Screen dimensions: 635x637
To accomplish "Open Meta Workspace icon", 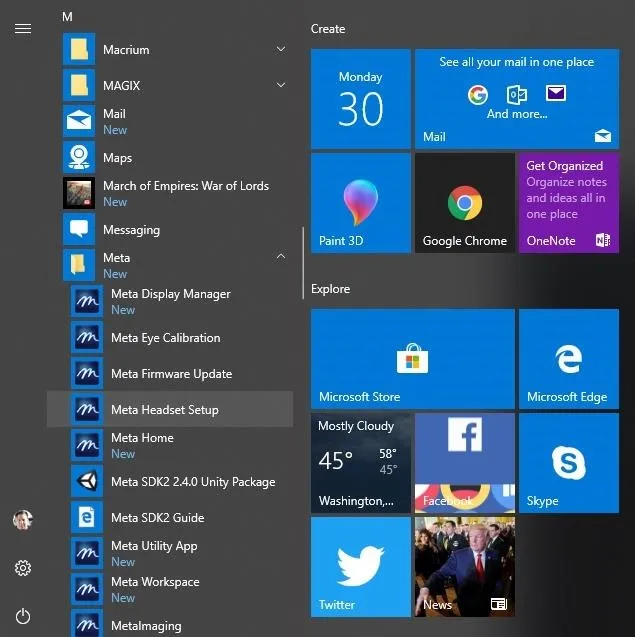I will point(87,589).
